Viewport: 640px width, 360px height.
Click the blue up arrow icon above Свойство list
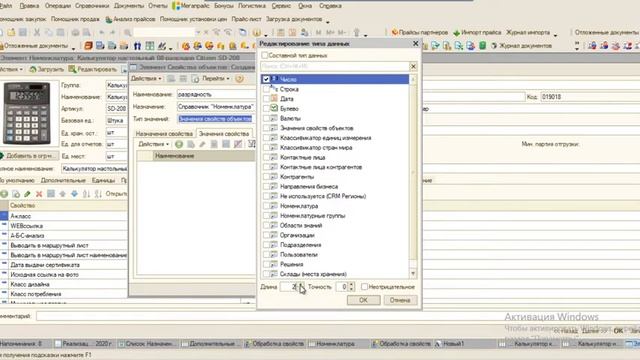coord(62,194)
